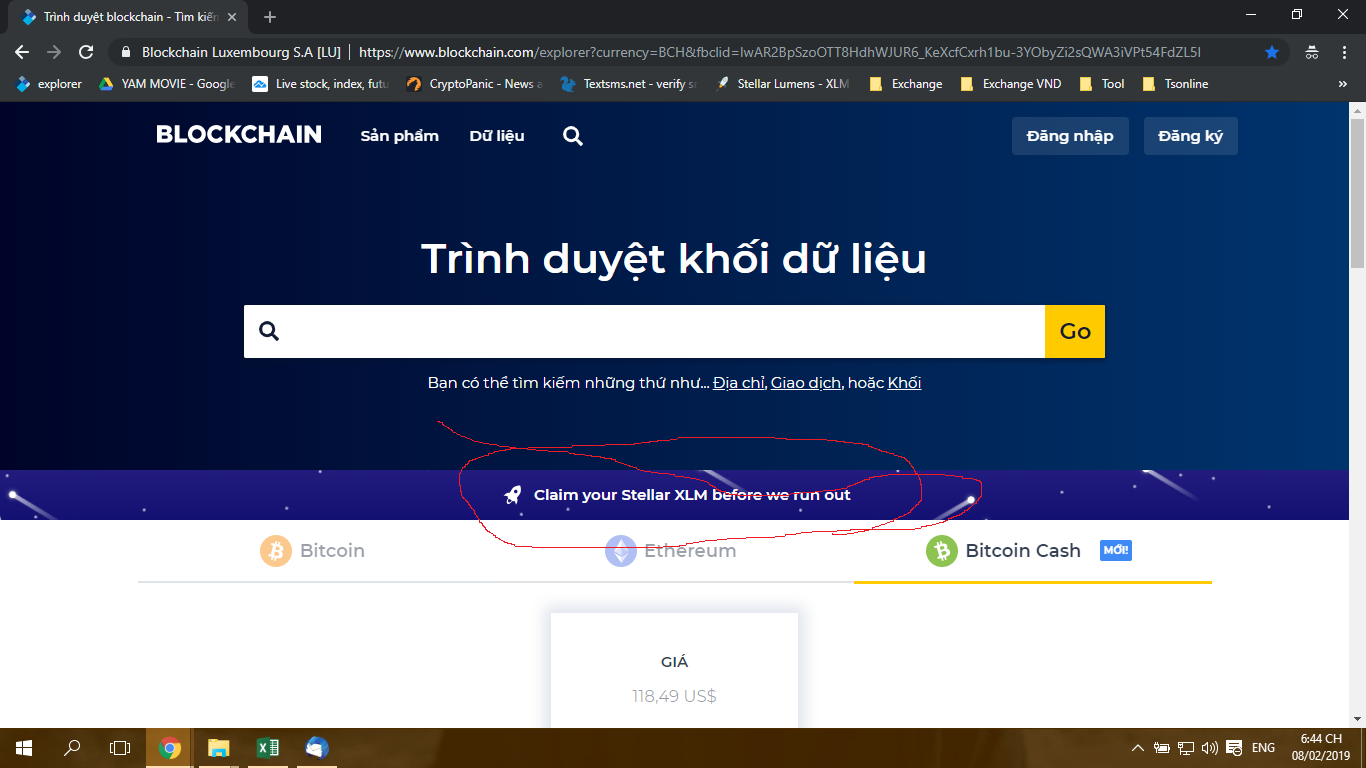Open the notifications tray icon
This screenshot has width=1366, height=768.
(1234, 748)
